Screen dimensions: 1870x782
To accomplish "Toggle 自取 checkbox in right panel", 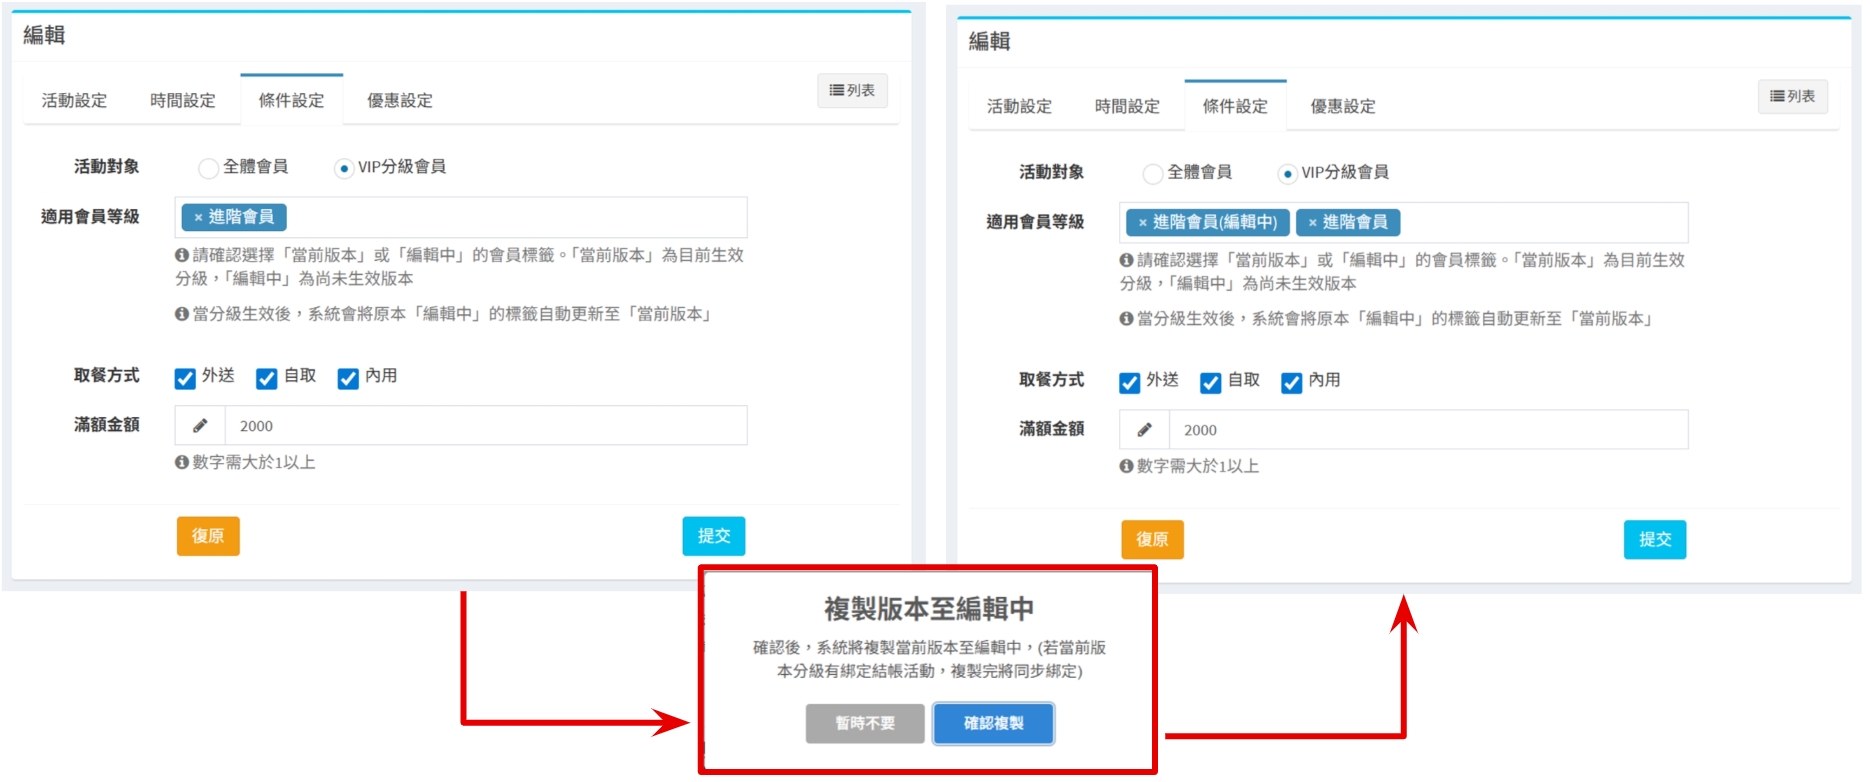I will (x=1210, y=383).
